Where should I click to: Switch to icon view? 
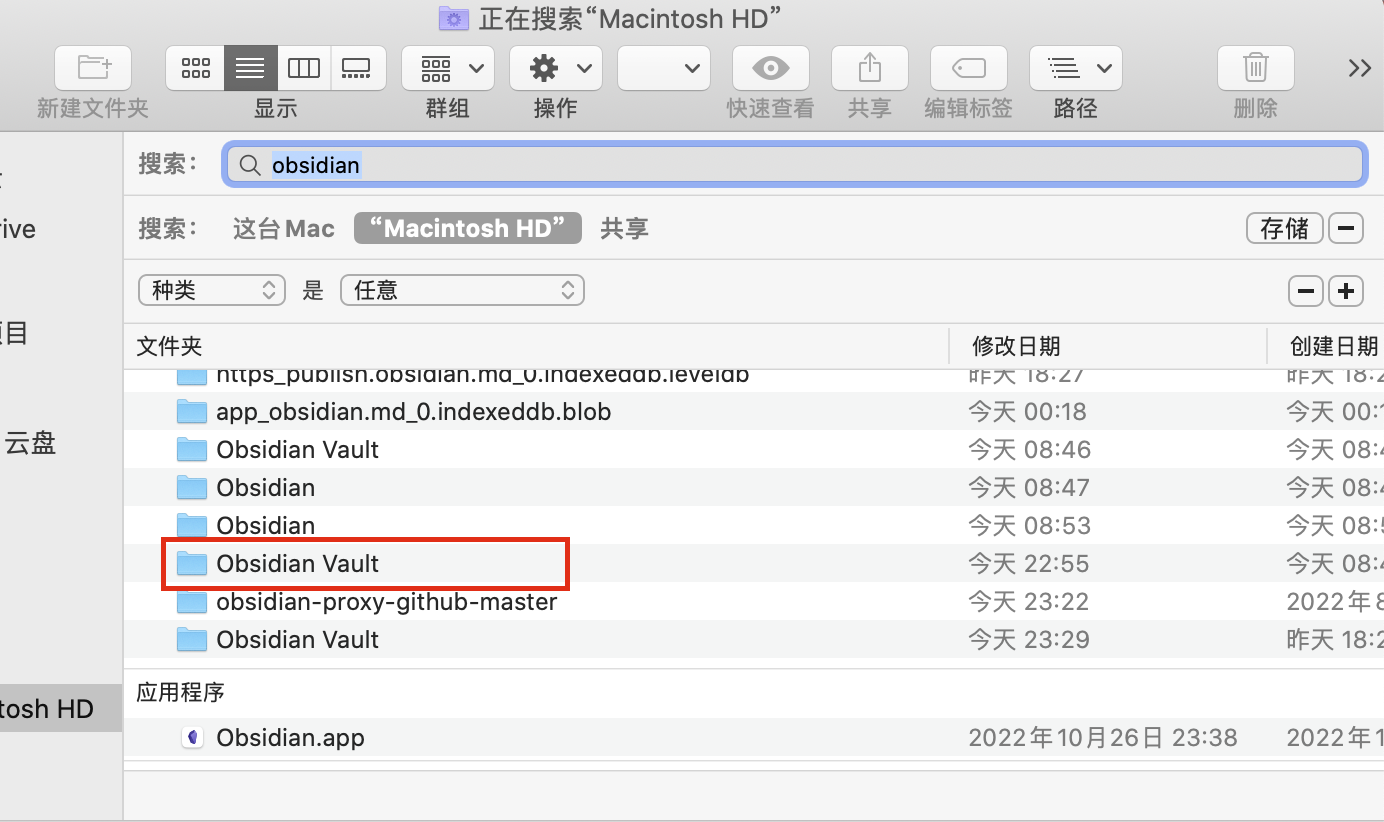[195, 68]
